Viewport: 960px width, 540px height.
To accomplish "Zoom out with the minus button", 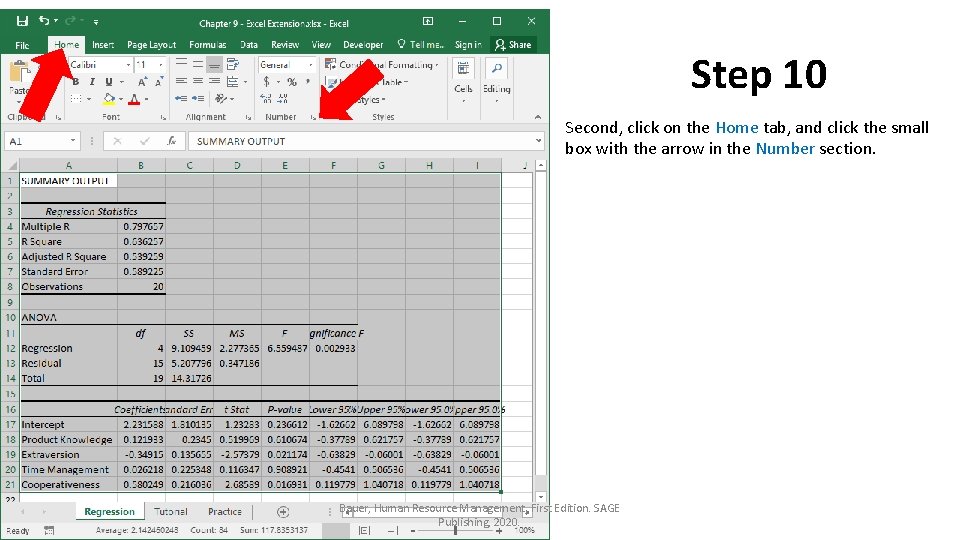I will click(413, 531).
